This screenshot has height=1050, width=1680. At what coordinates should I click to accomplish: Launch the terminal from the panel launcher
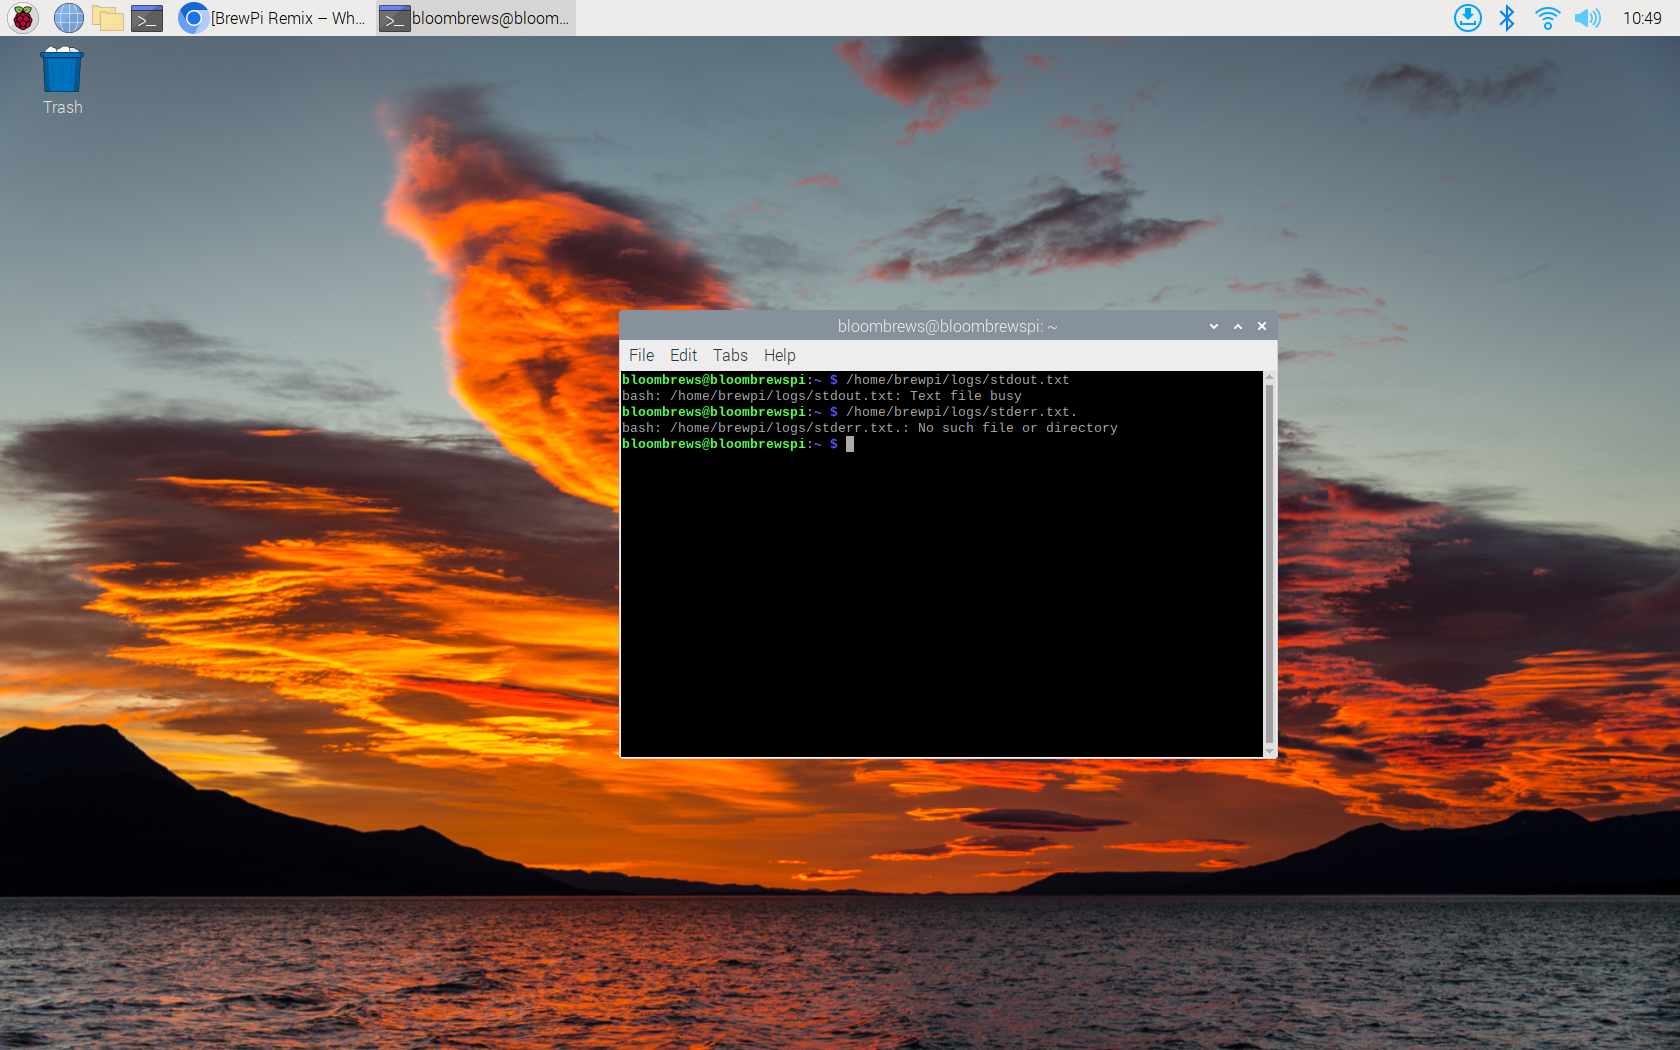pos(147,18)
